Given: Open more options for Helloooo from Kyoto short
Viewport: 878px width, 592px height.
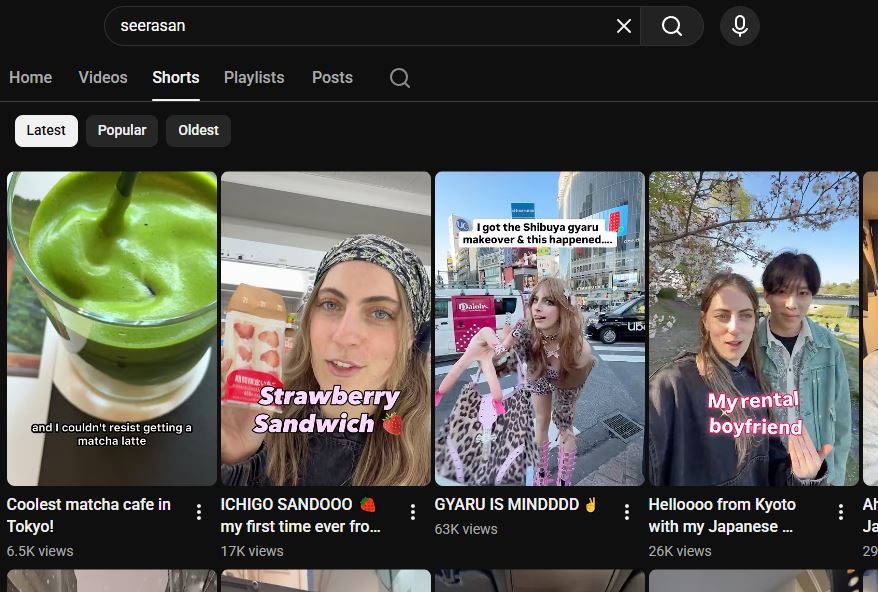Looking at the screenshot, I should [x=840, y=512].
